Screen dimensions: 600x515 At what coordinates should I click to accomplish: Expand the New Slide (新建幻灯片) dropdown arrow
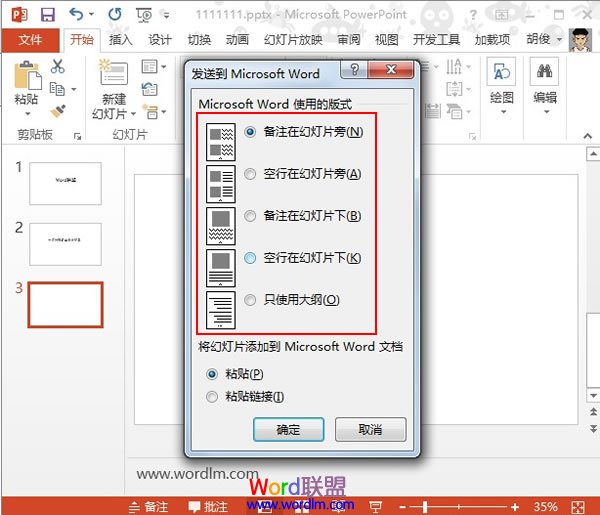tap(133, 114)
